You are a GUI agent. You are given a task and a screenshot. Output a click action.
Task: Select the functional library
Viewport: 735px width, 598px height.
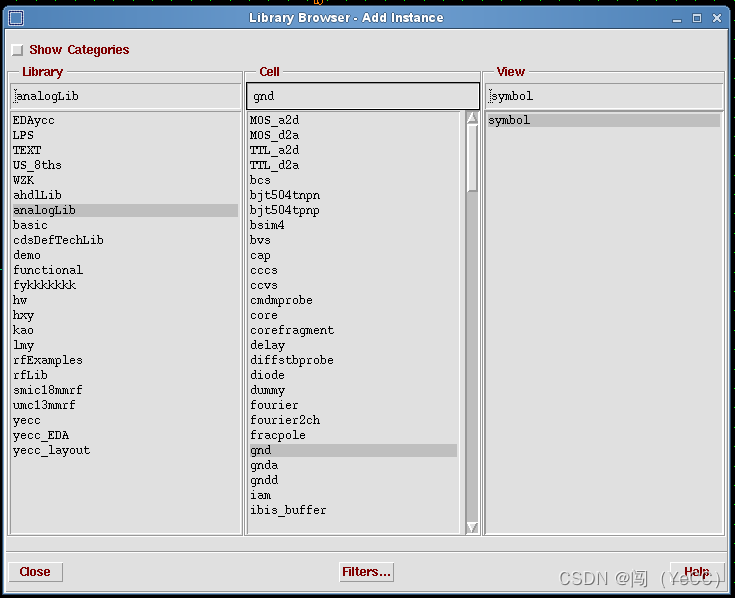tap(48, 270)
